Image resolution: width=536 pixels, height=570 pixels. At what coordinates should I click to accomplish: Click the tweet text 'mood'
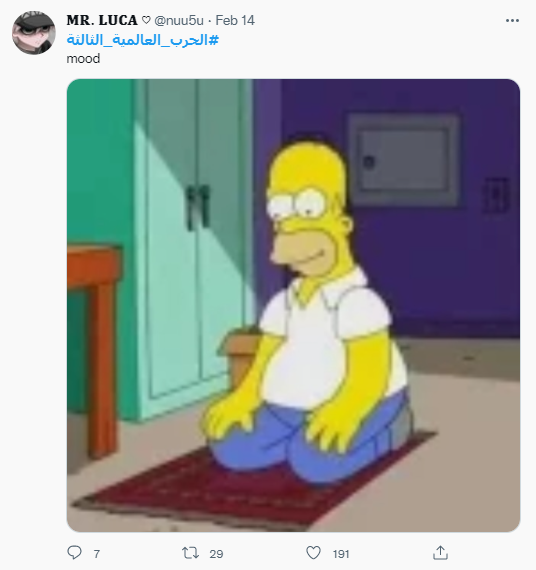83,59
